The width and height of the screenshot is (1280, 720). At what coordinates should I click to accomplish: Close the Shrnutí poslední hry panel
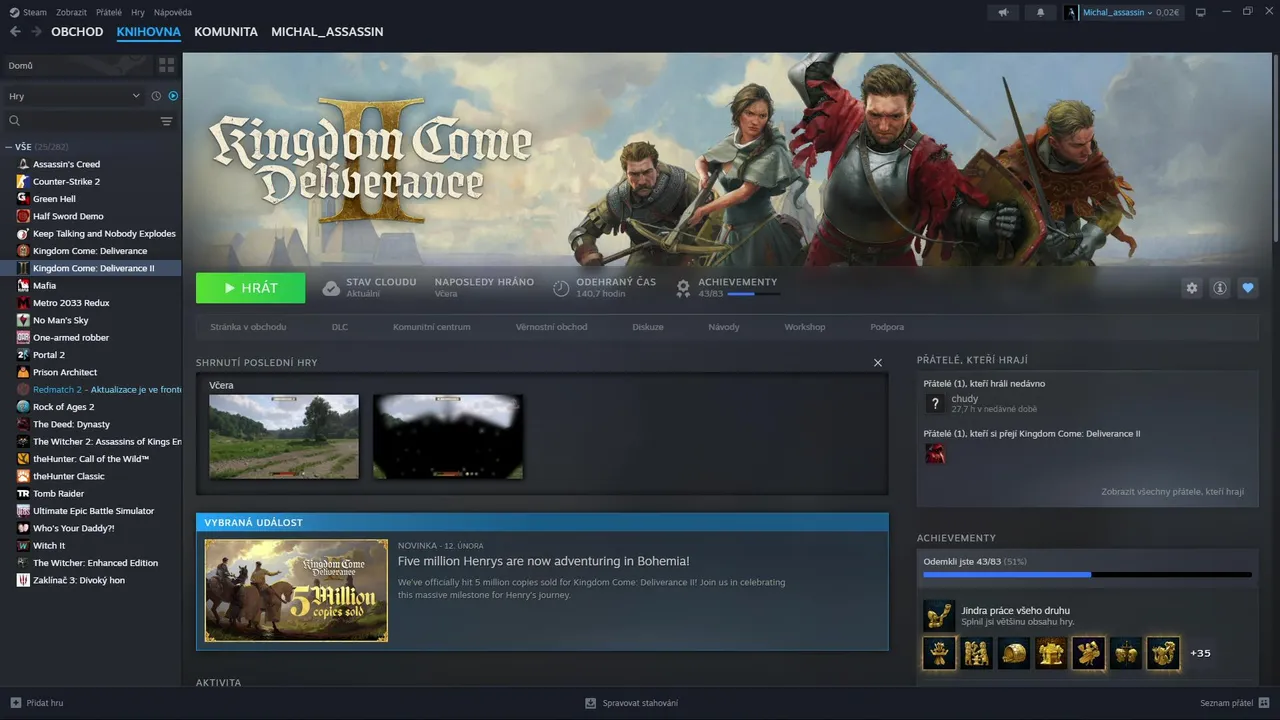[x=878, y=363]
